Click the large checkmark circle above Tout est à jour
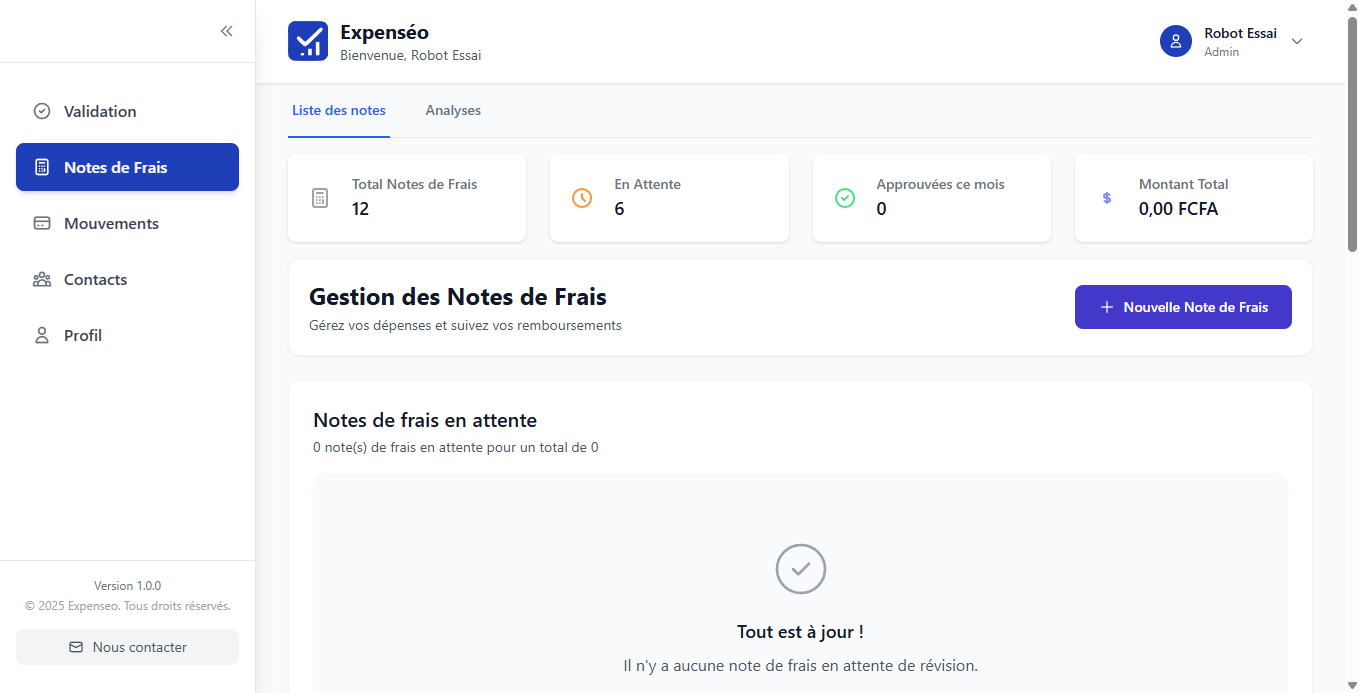Screen dimensions: 1359x693 (801, 569)
